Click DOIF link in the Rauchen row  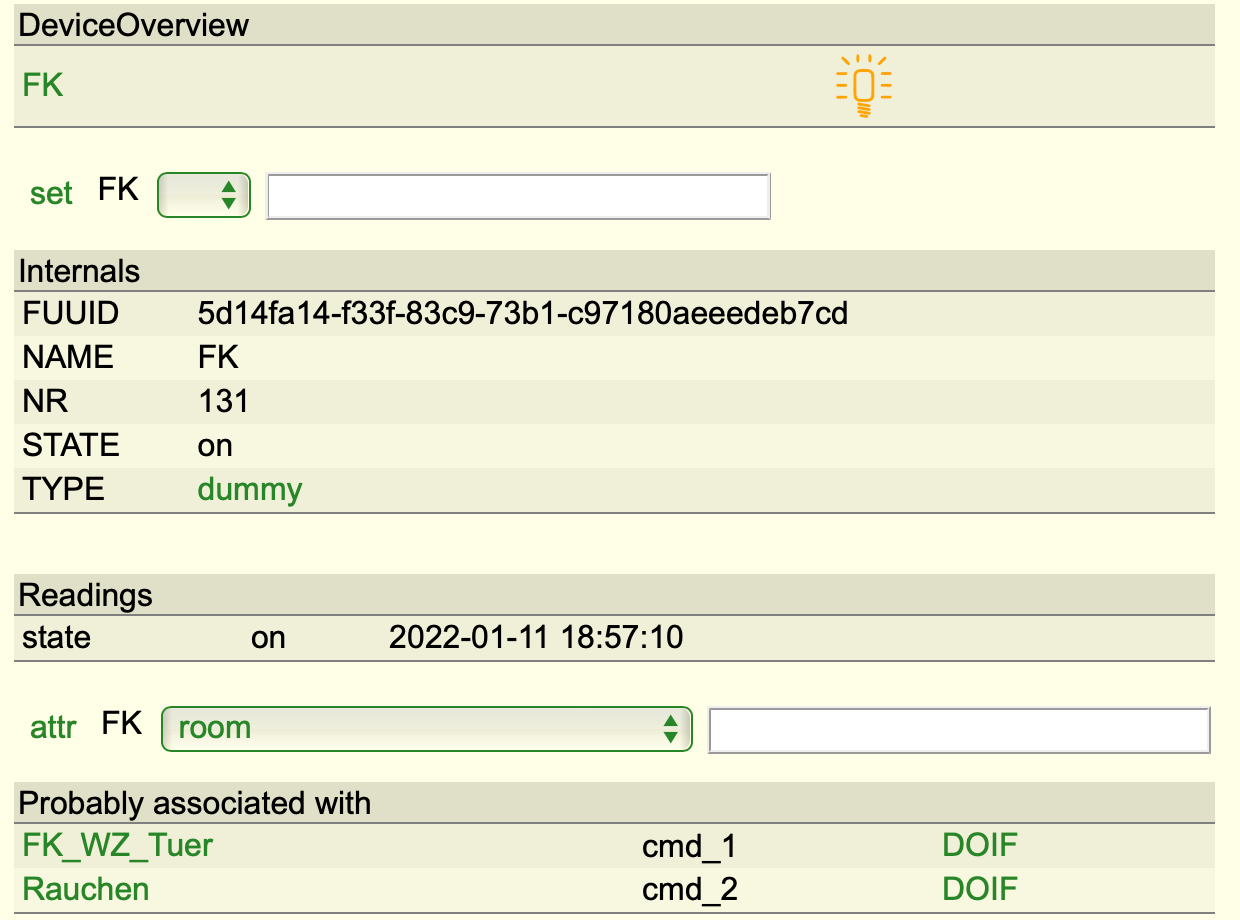click(979, 889)
